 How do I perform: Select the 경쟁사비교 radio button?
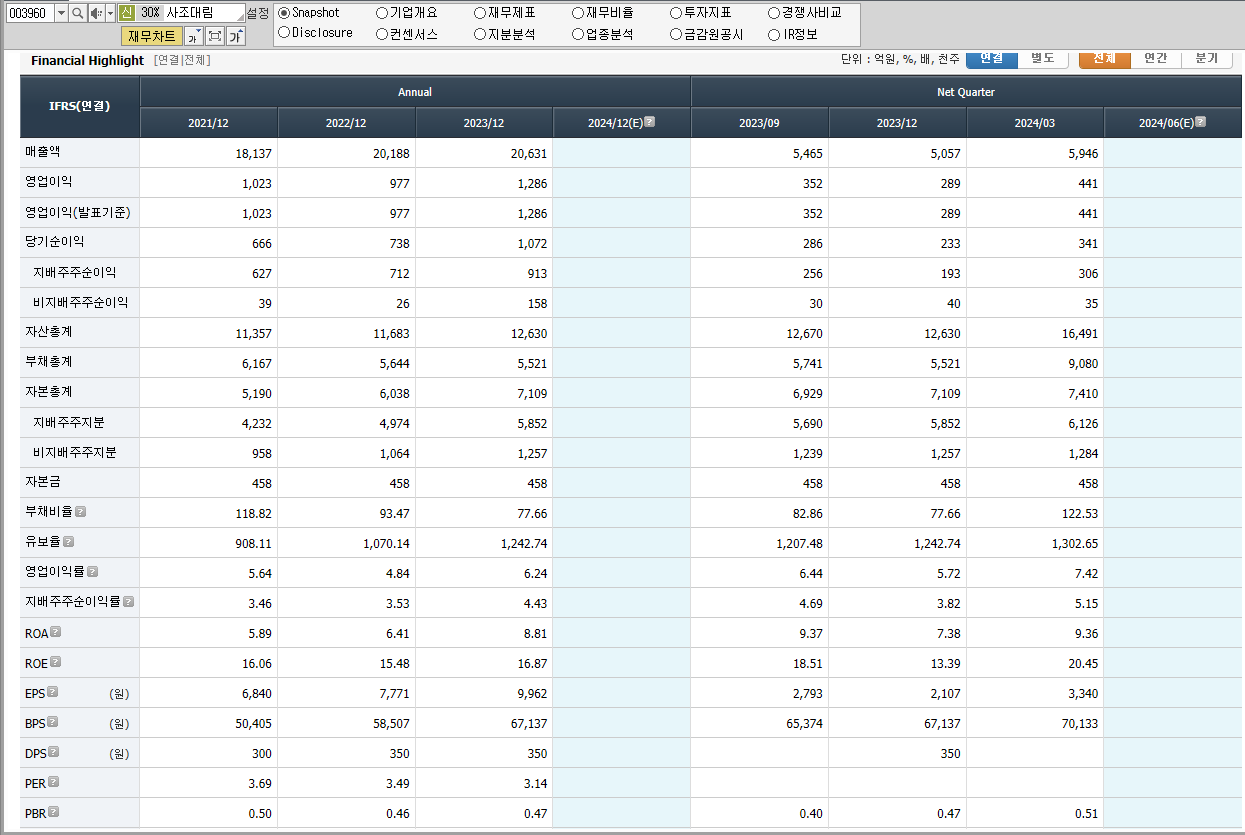tap(774, 13)
